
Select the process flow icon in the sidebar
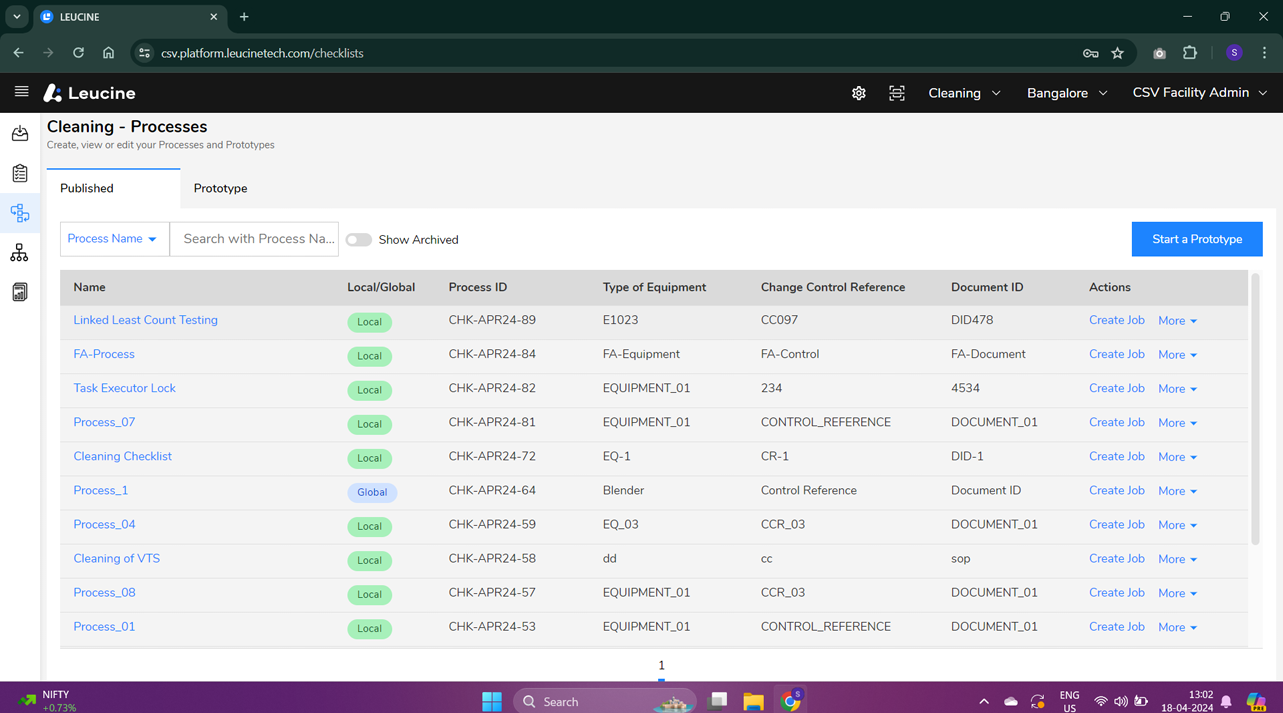point(20,213)
